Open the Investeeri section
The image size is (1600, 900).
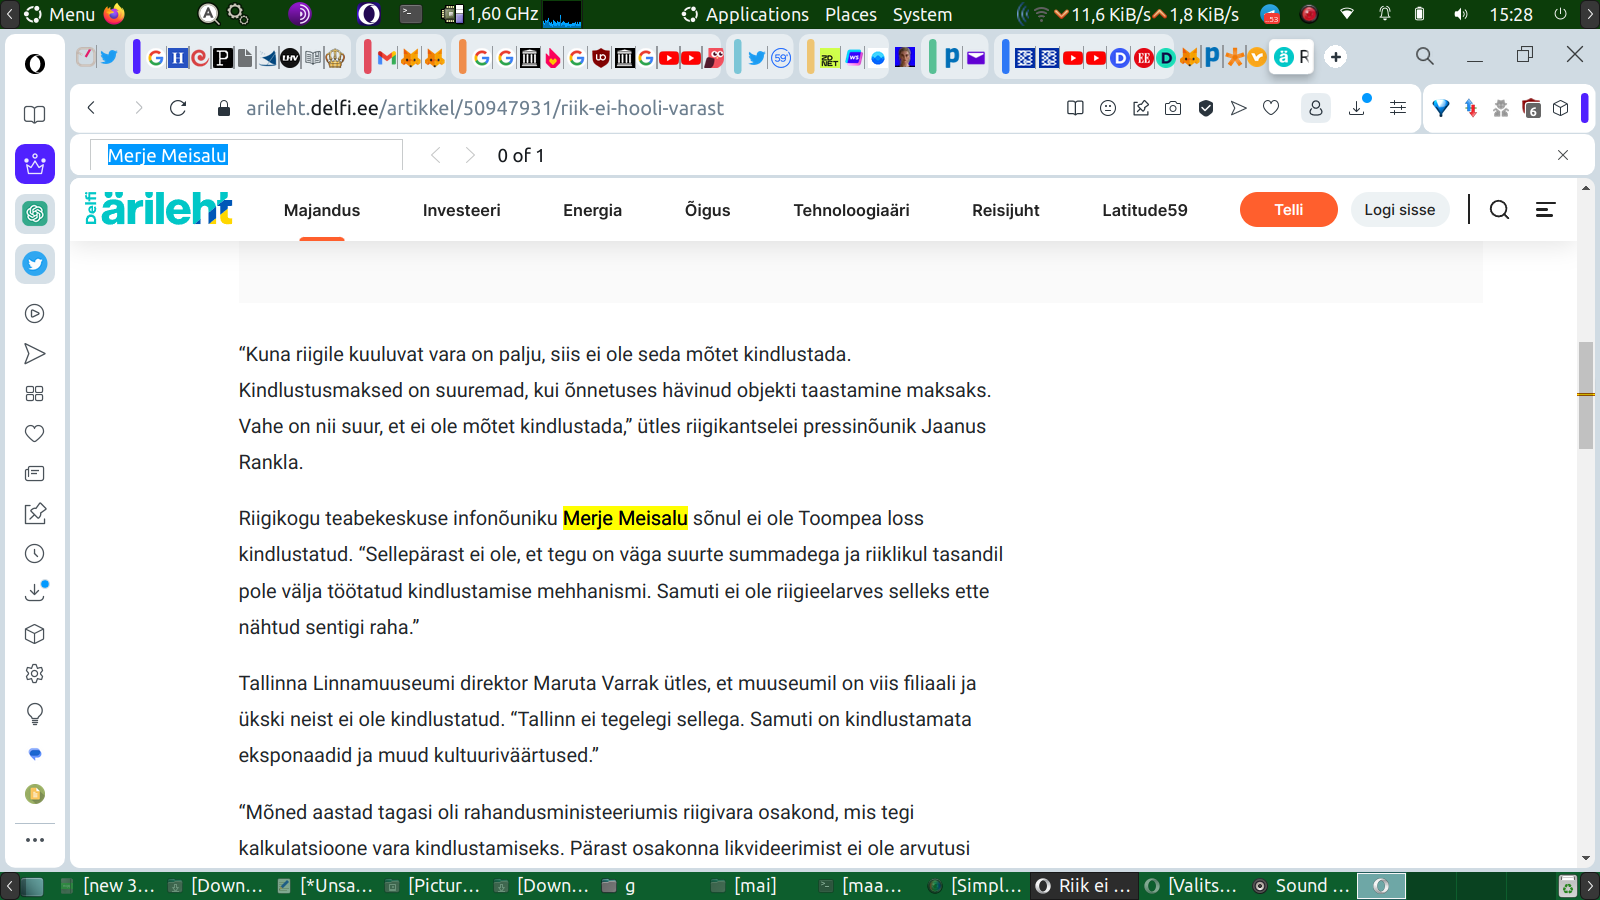point(462,210)
